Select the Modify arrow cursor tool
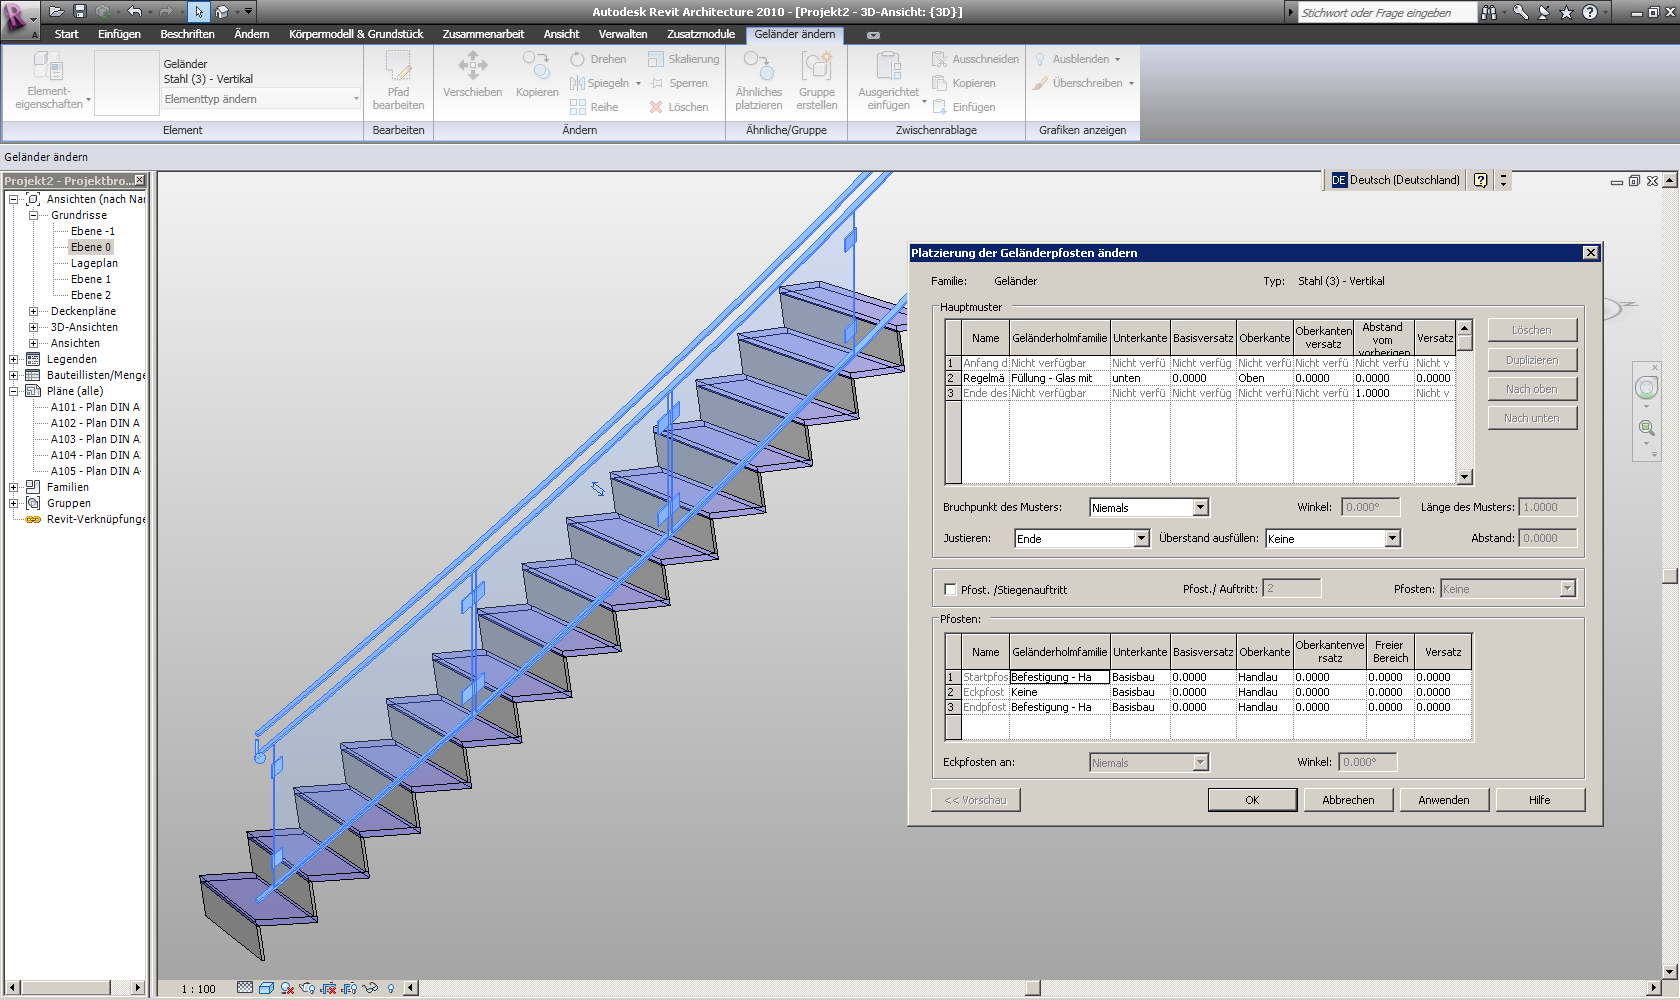Screen dimensions: 1680x1000 (199, 12)
